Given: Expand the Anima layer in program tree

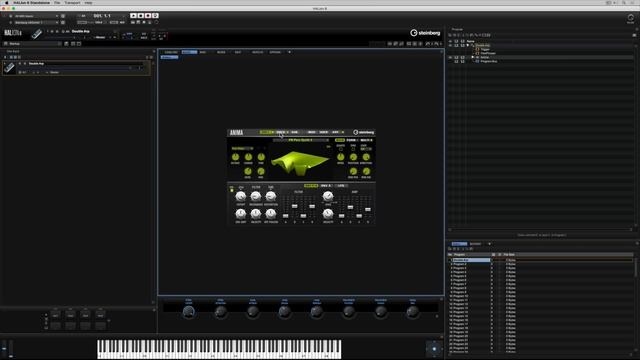Looking at the screenshot, I should 473,58.
